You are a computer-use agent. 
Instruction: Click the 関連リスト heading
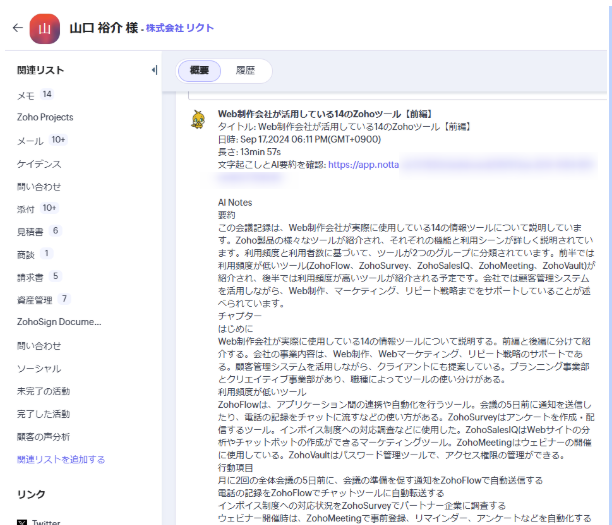[41, 70]
